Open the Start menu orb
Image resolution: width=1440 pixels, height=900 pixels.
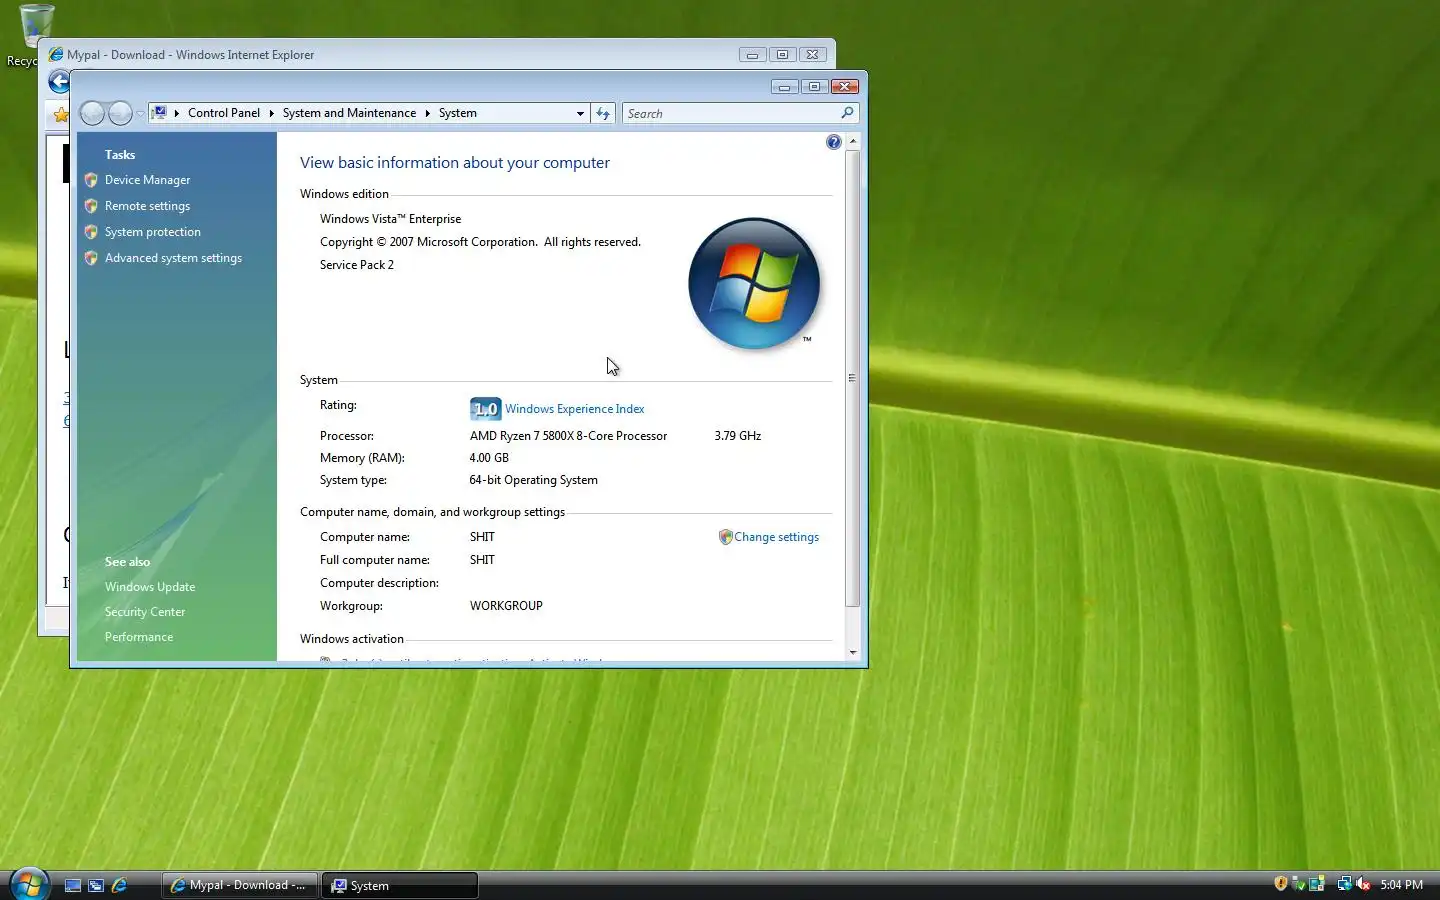(x=29, y=884)
